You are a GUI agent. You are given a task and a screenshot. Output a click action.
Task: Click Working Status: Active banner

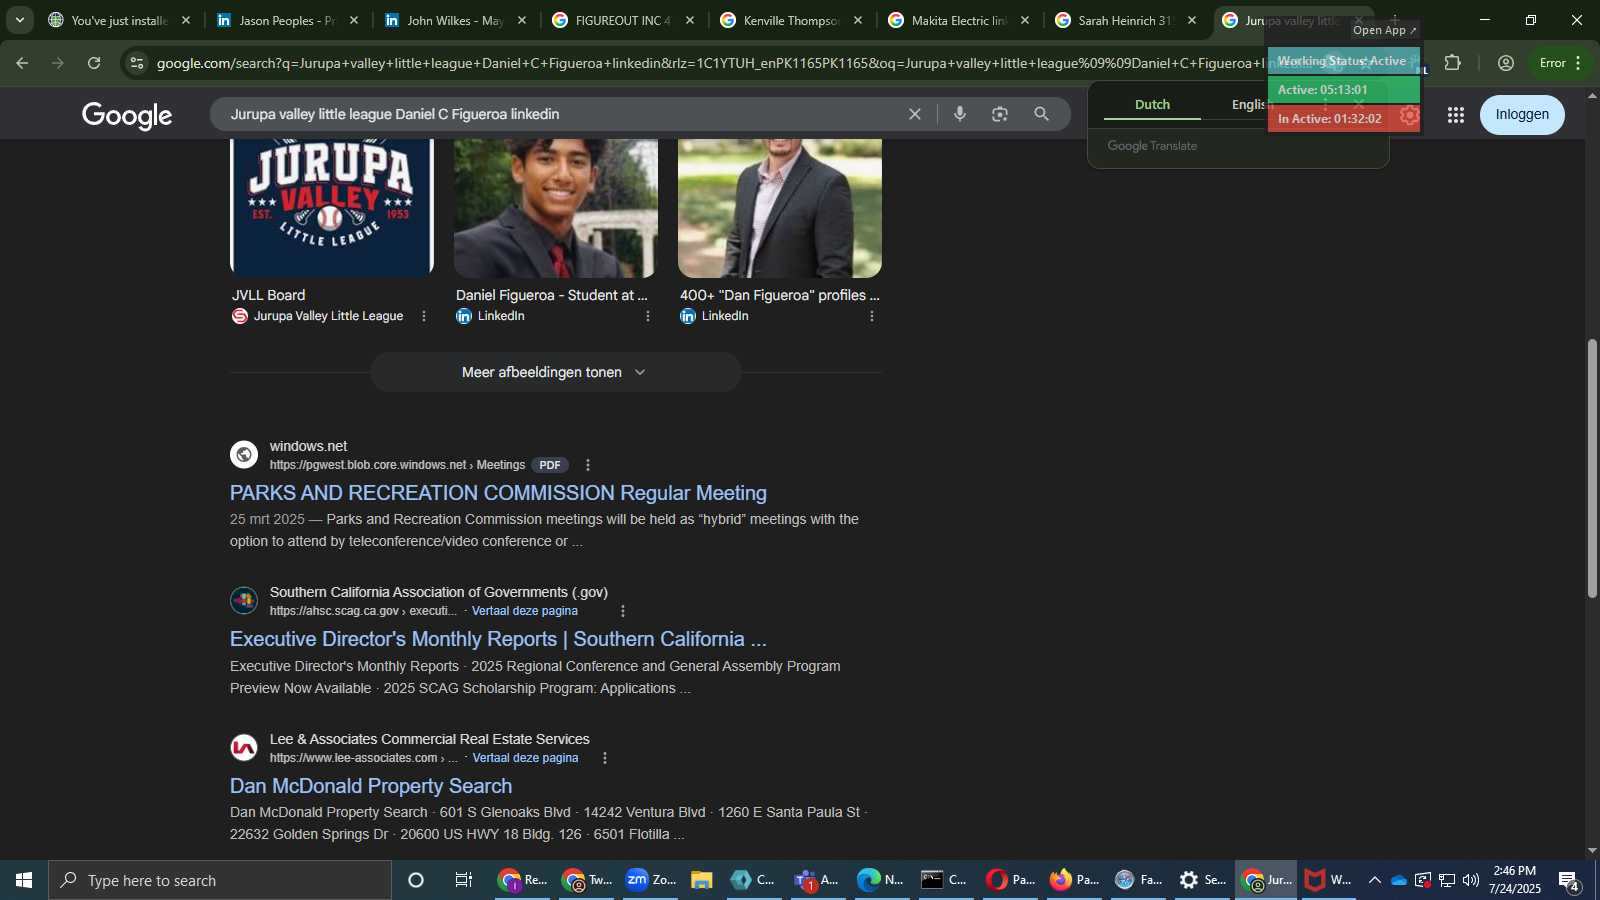(x=1343, y=61)
